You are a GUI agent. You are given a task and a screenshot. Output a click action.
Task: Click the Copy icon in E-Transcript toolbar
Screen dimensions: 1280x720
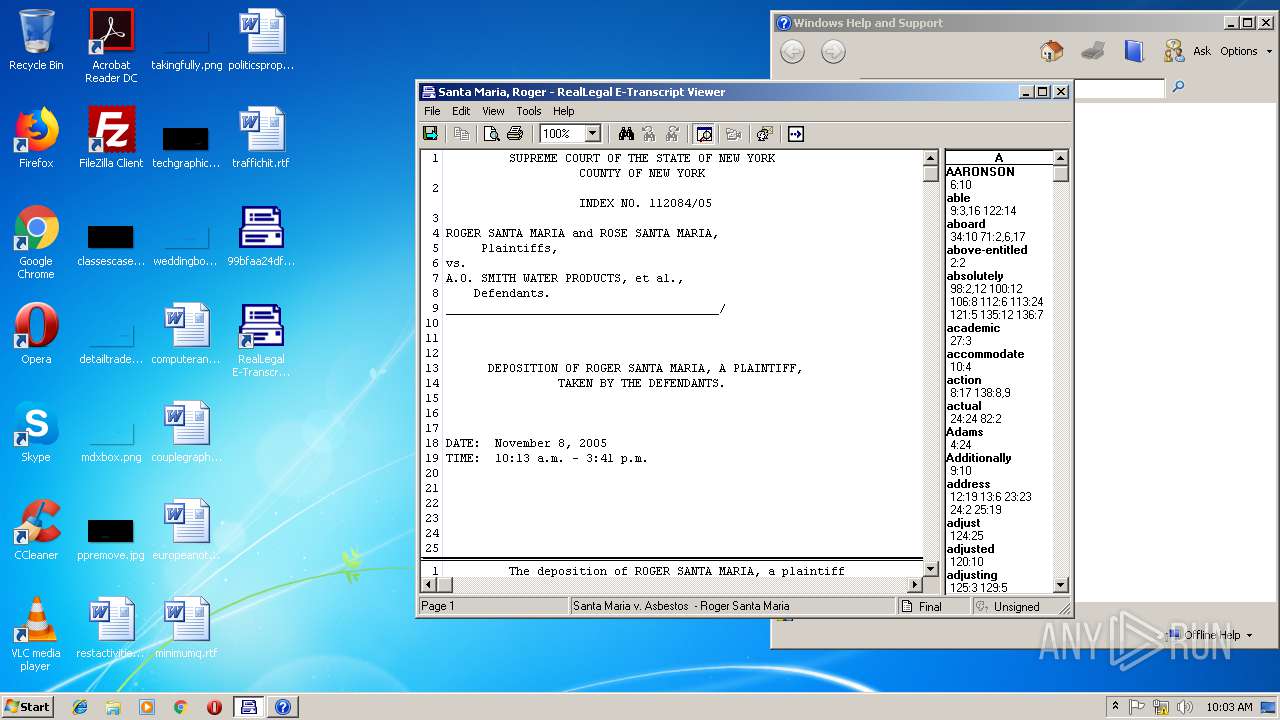point(461,133)
